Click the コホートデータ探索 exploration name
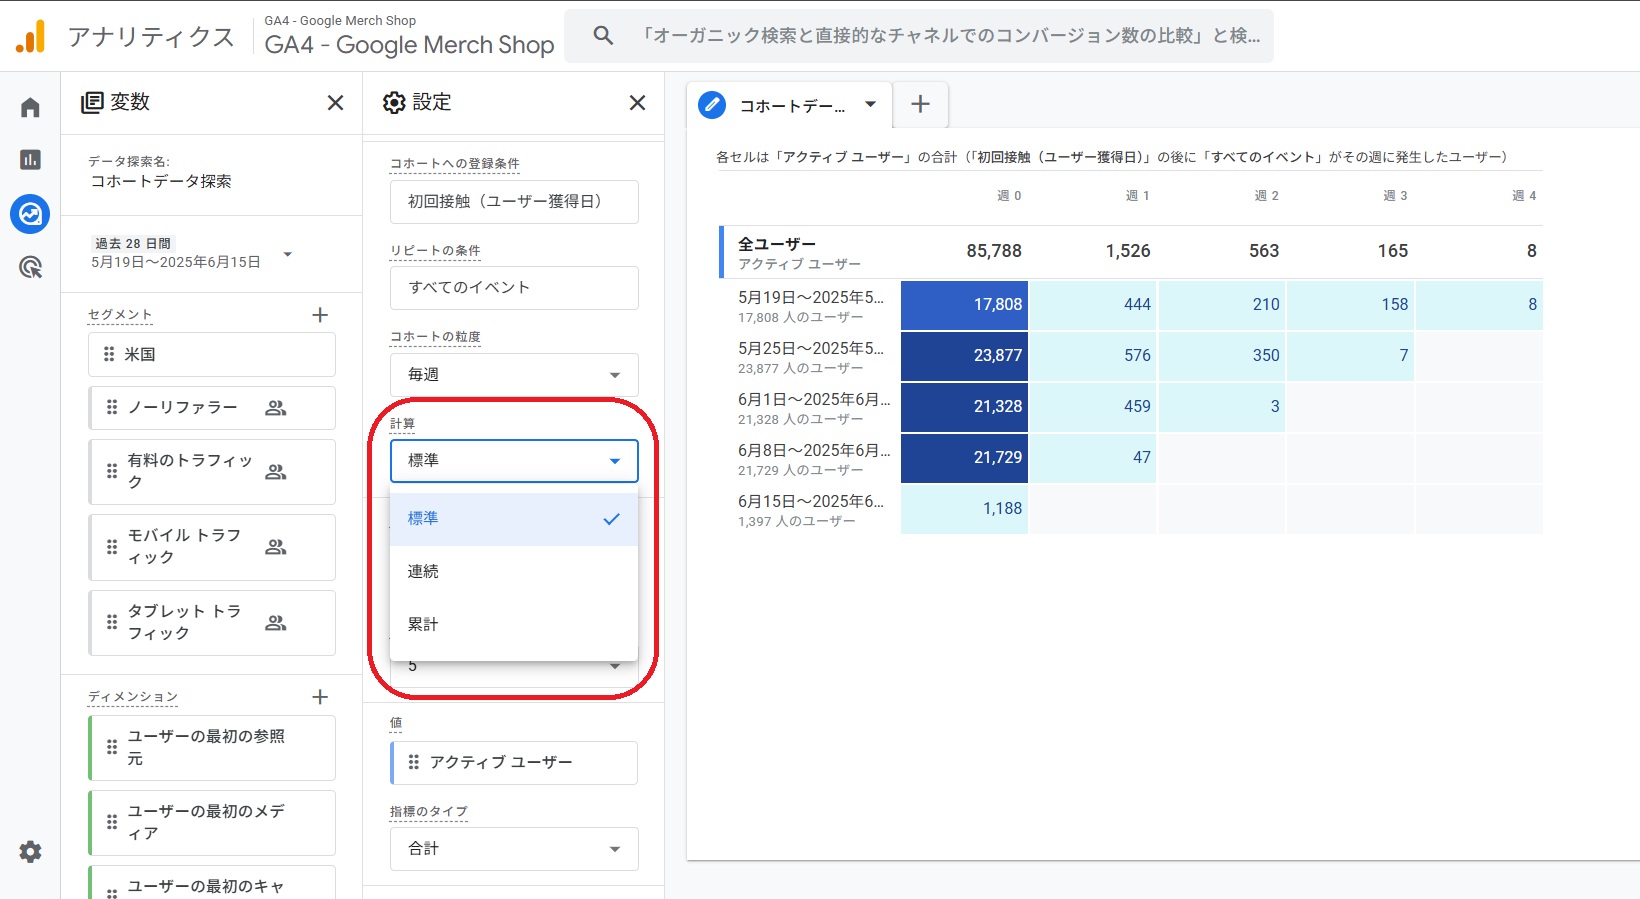Screen dimensions: 1640x899 pyautogui.click(x=161, y=181)
